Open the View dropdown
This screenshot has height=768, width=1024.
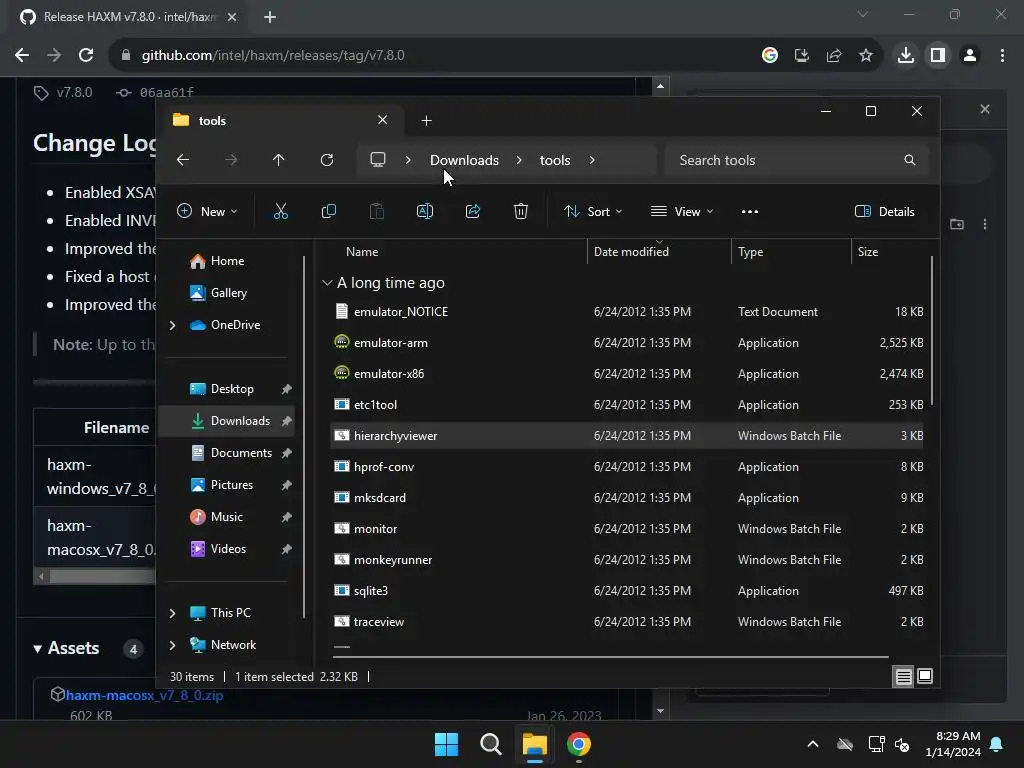[682, 212]
